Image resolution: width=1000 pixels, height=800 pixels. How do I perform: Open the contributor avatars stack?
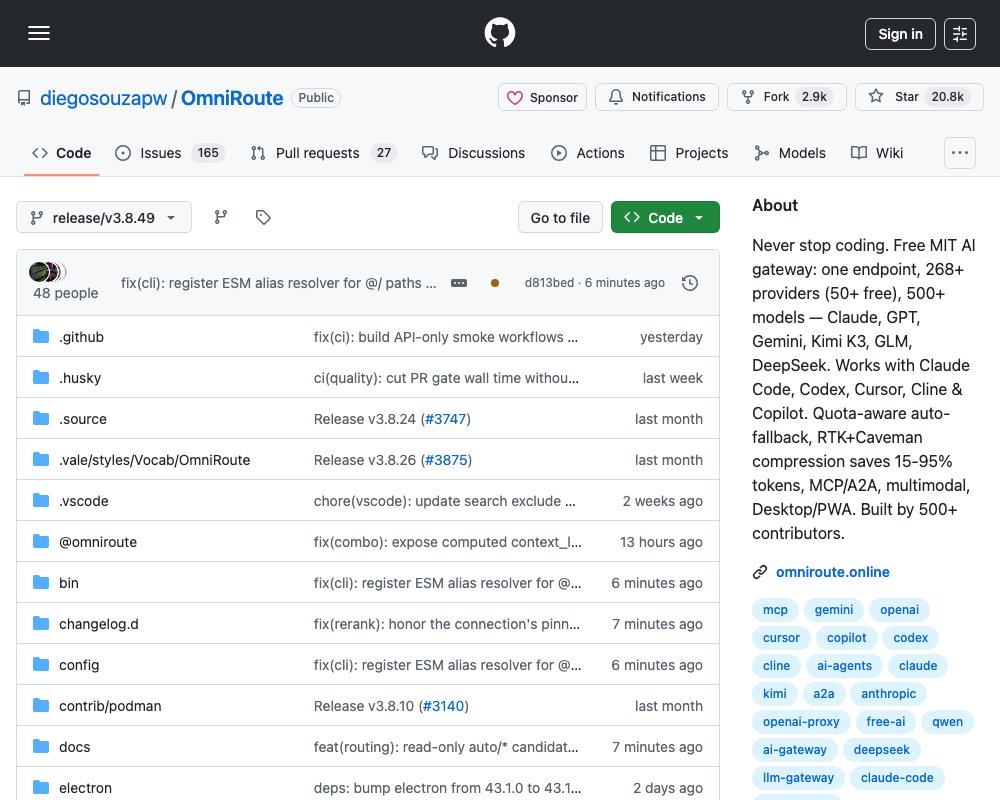pyautogui.click(x=48, y=272)
